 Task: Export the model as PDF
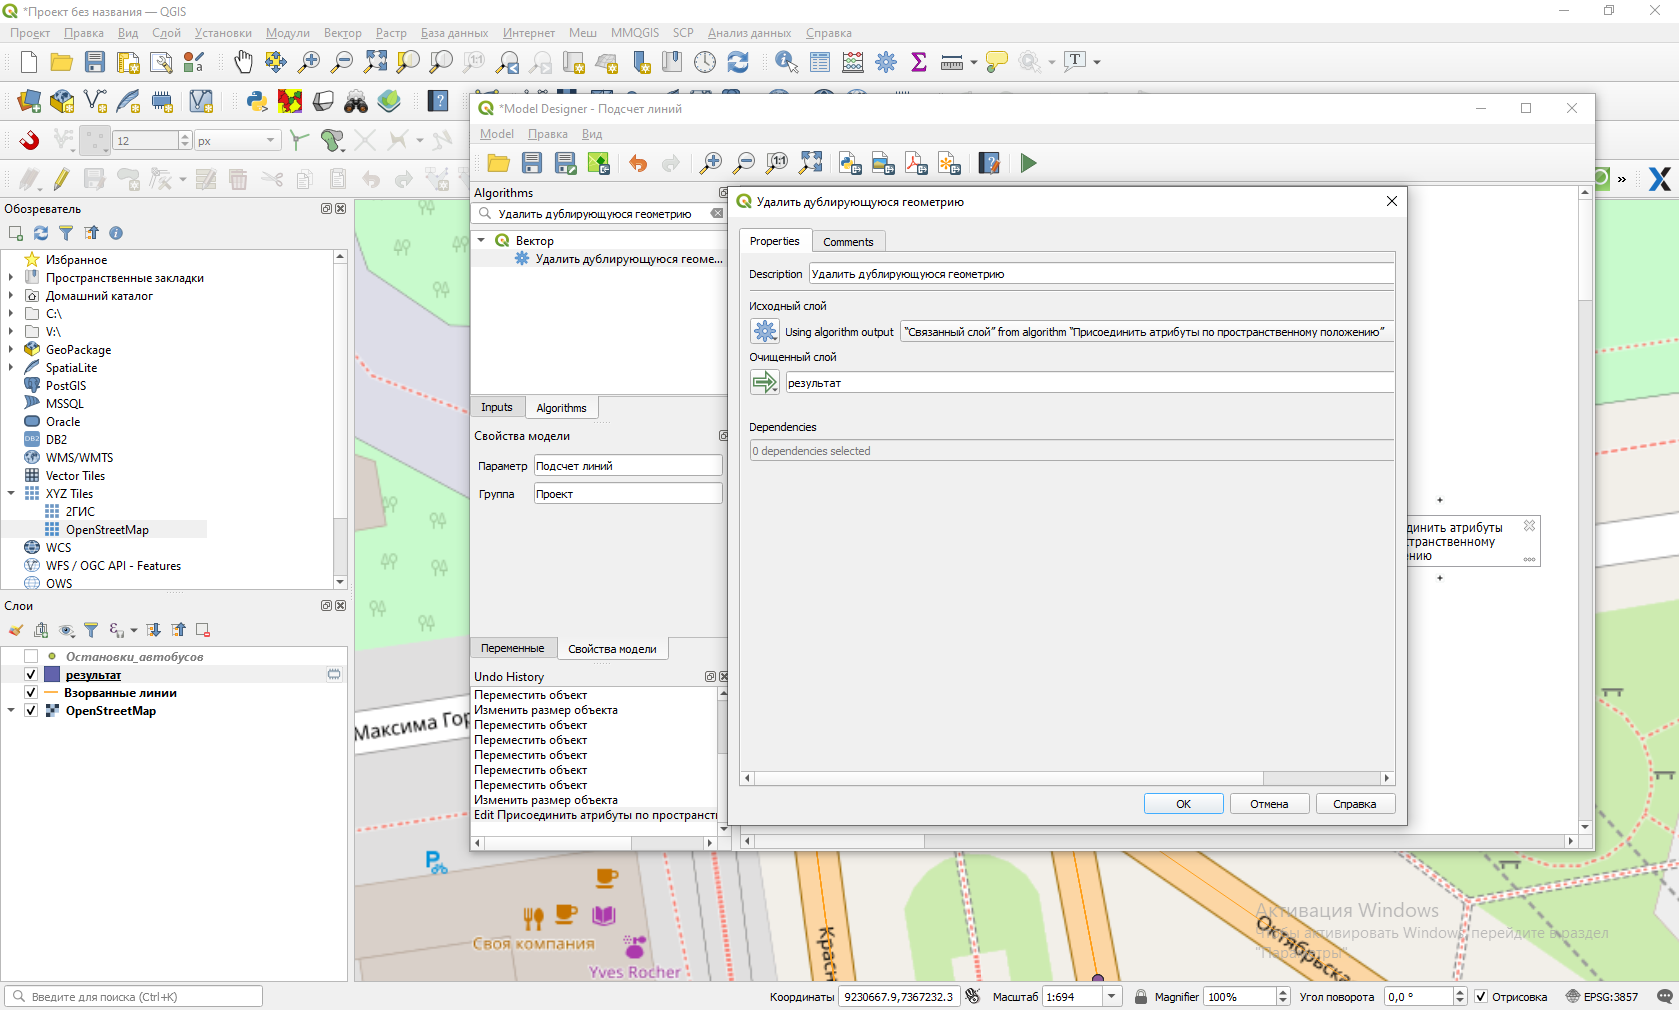click(x=916, y=163)
